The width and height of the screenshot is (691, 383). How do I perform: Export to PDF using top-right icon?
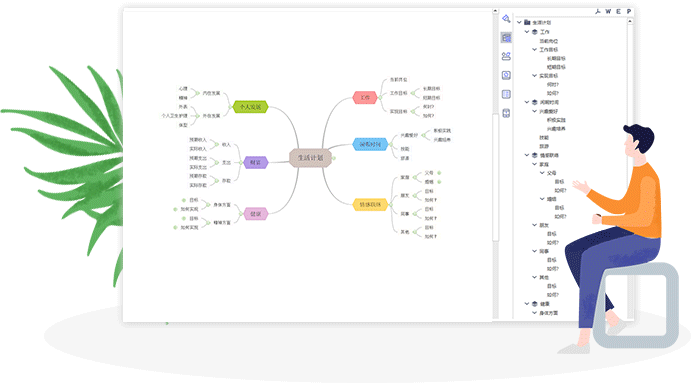tap(598, 11)
